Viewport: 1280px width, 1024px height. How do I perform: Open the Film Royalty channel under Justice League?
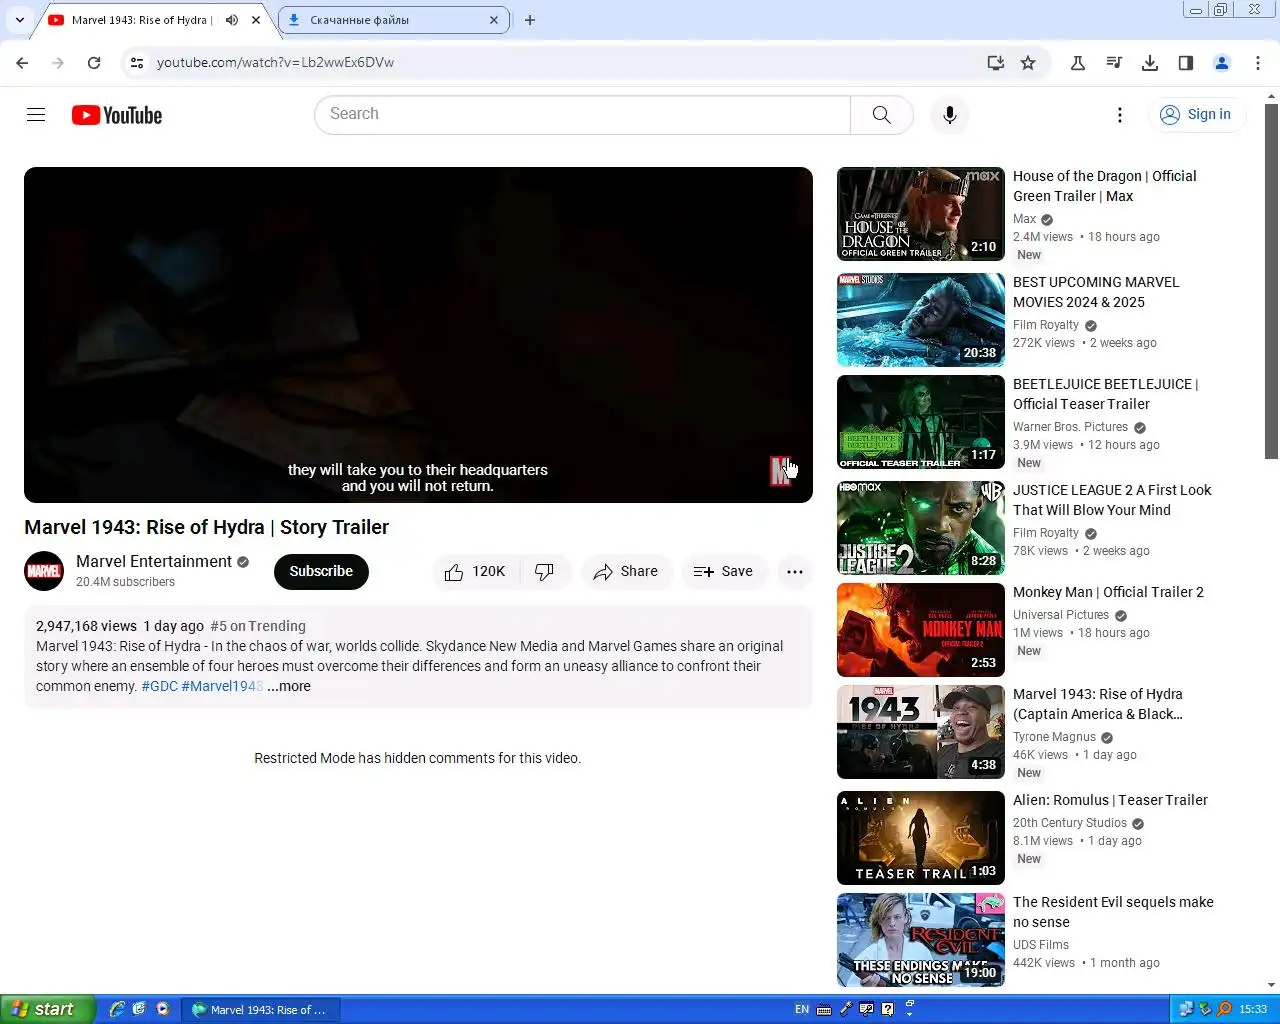coord(1046,533)
